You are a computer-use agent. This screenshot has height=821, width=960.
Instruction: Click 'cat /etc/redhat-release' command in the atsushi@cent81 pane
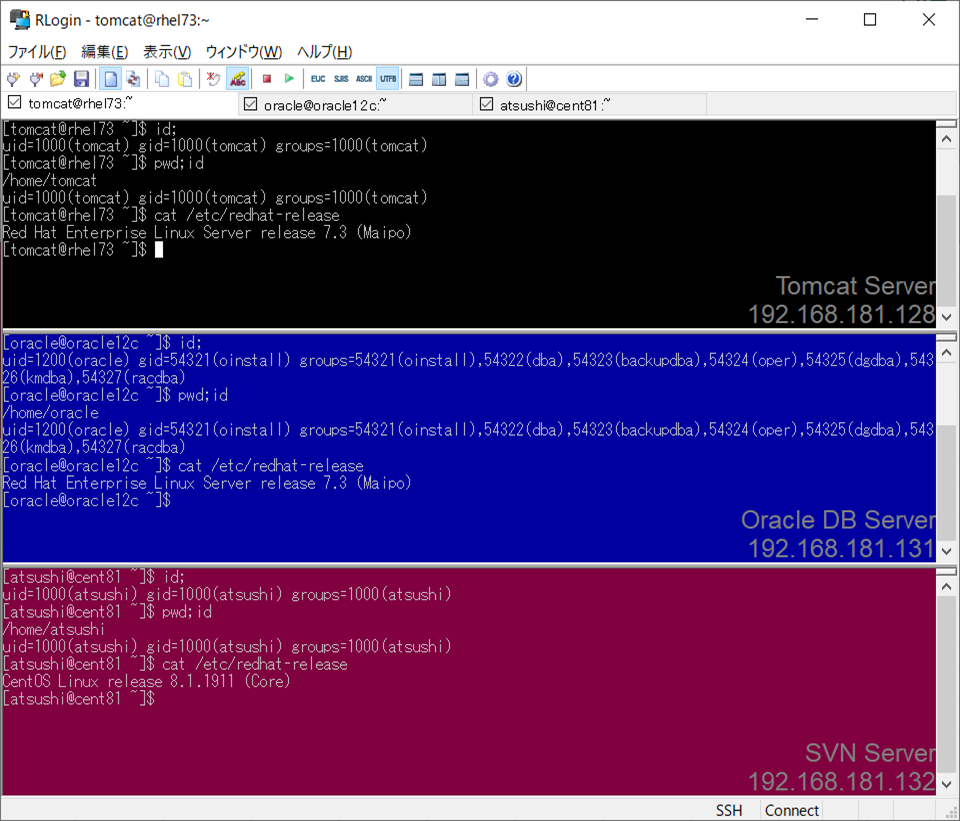pos(255,664)
